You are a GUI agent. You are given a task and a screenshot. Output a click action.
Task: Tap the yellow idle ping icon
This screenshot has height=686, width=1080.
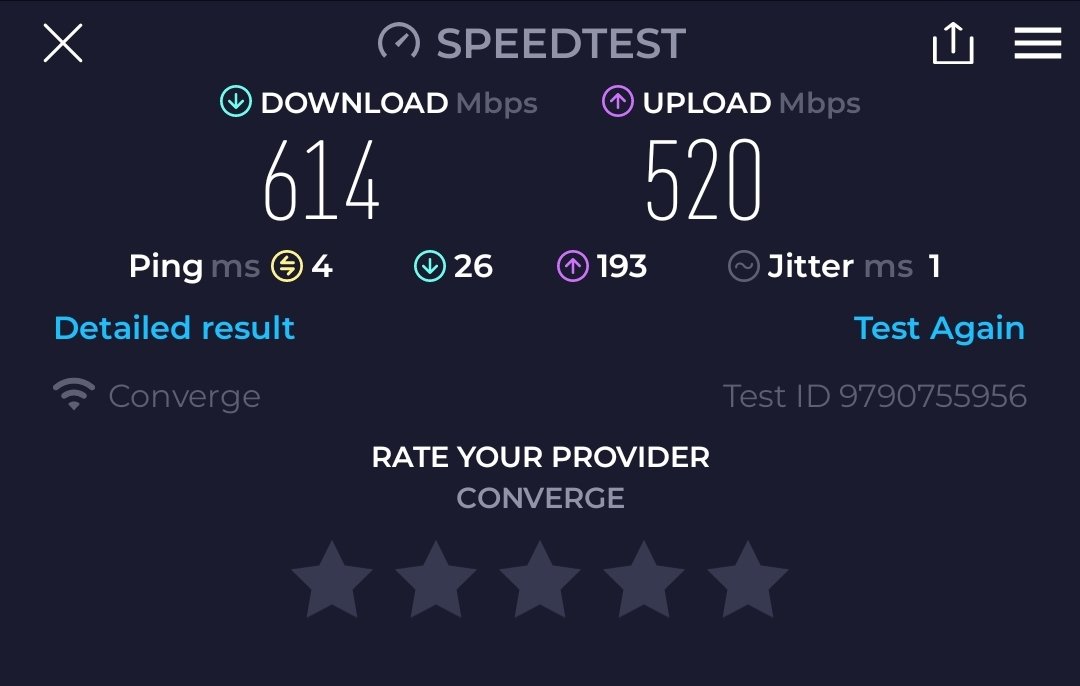(287, 266)
